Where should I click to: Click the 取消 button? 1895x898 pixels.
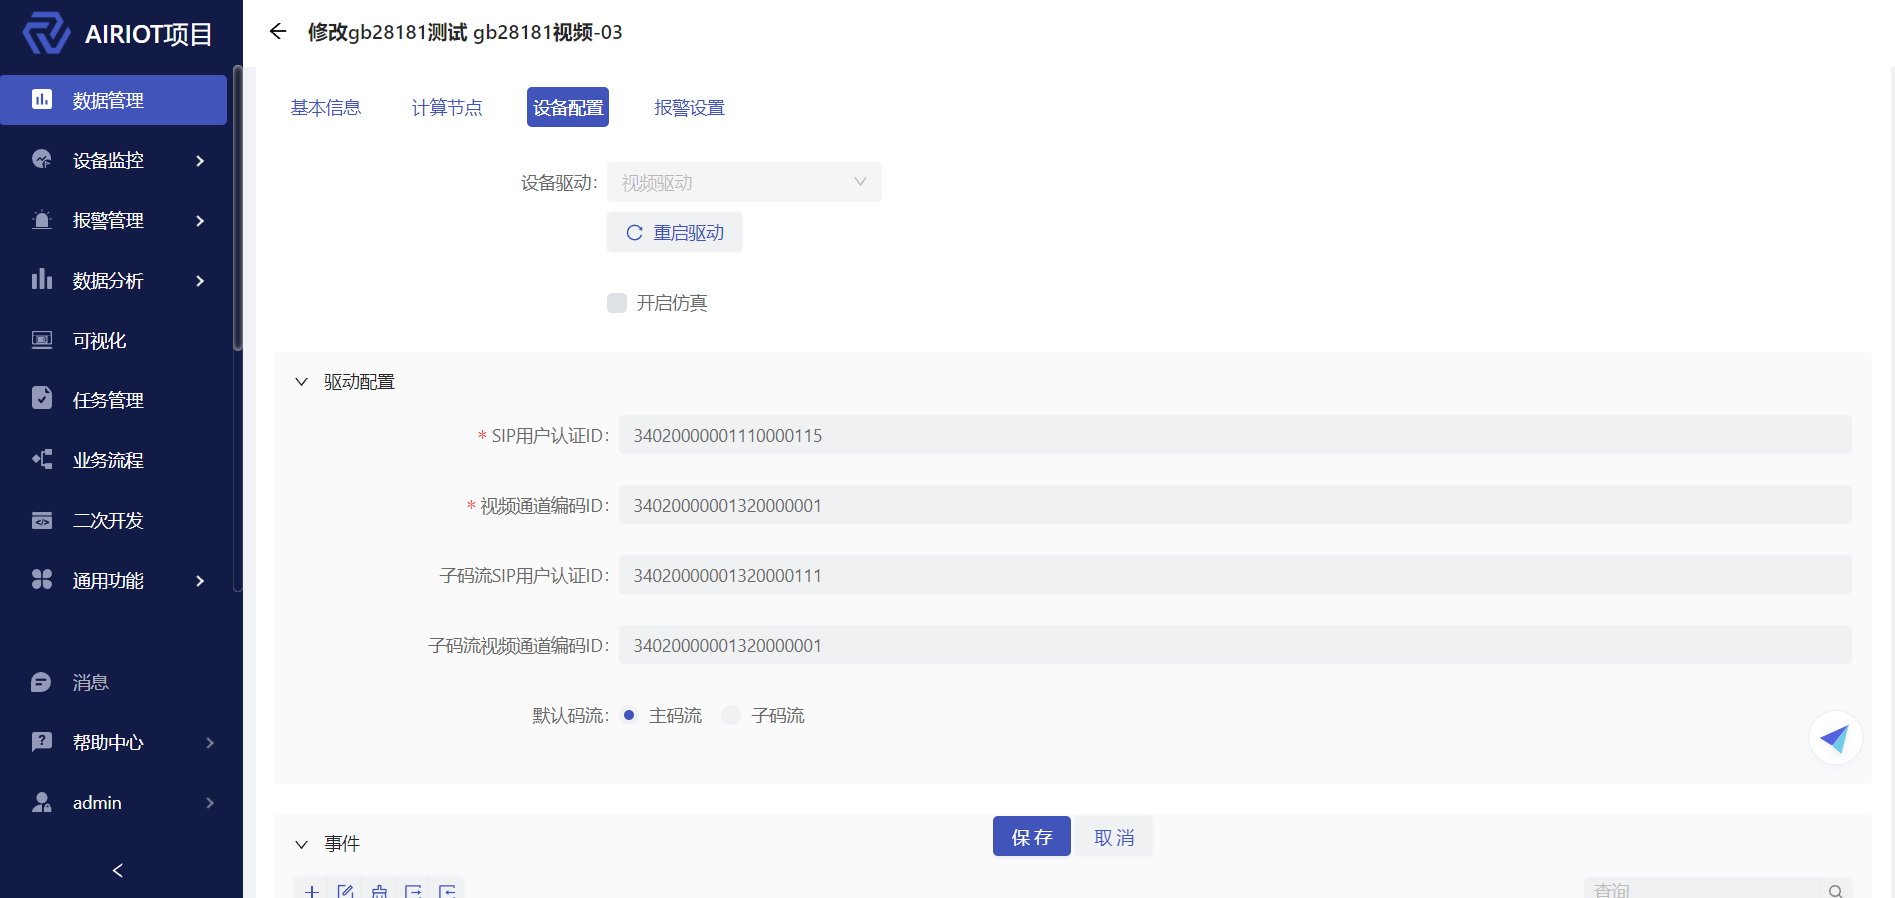click(1114, 836)
